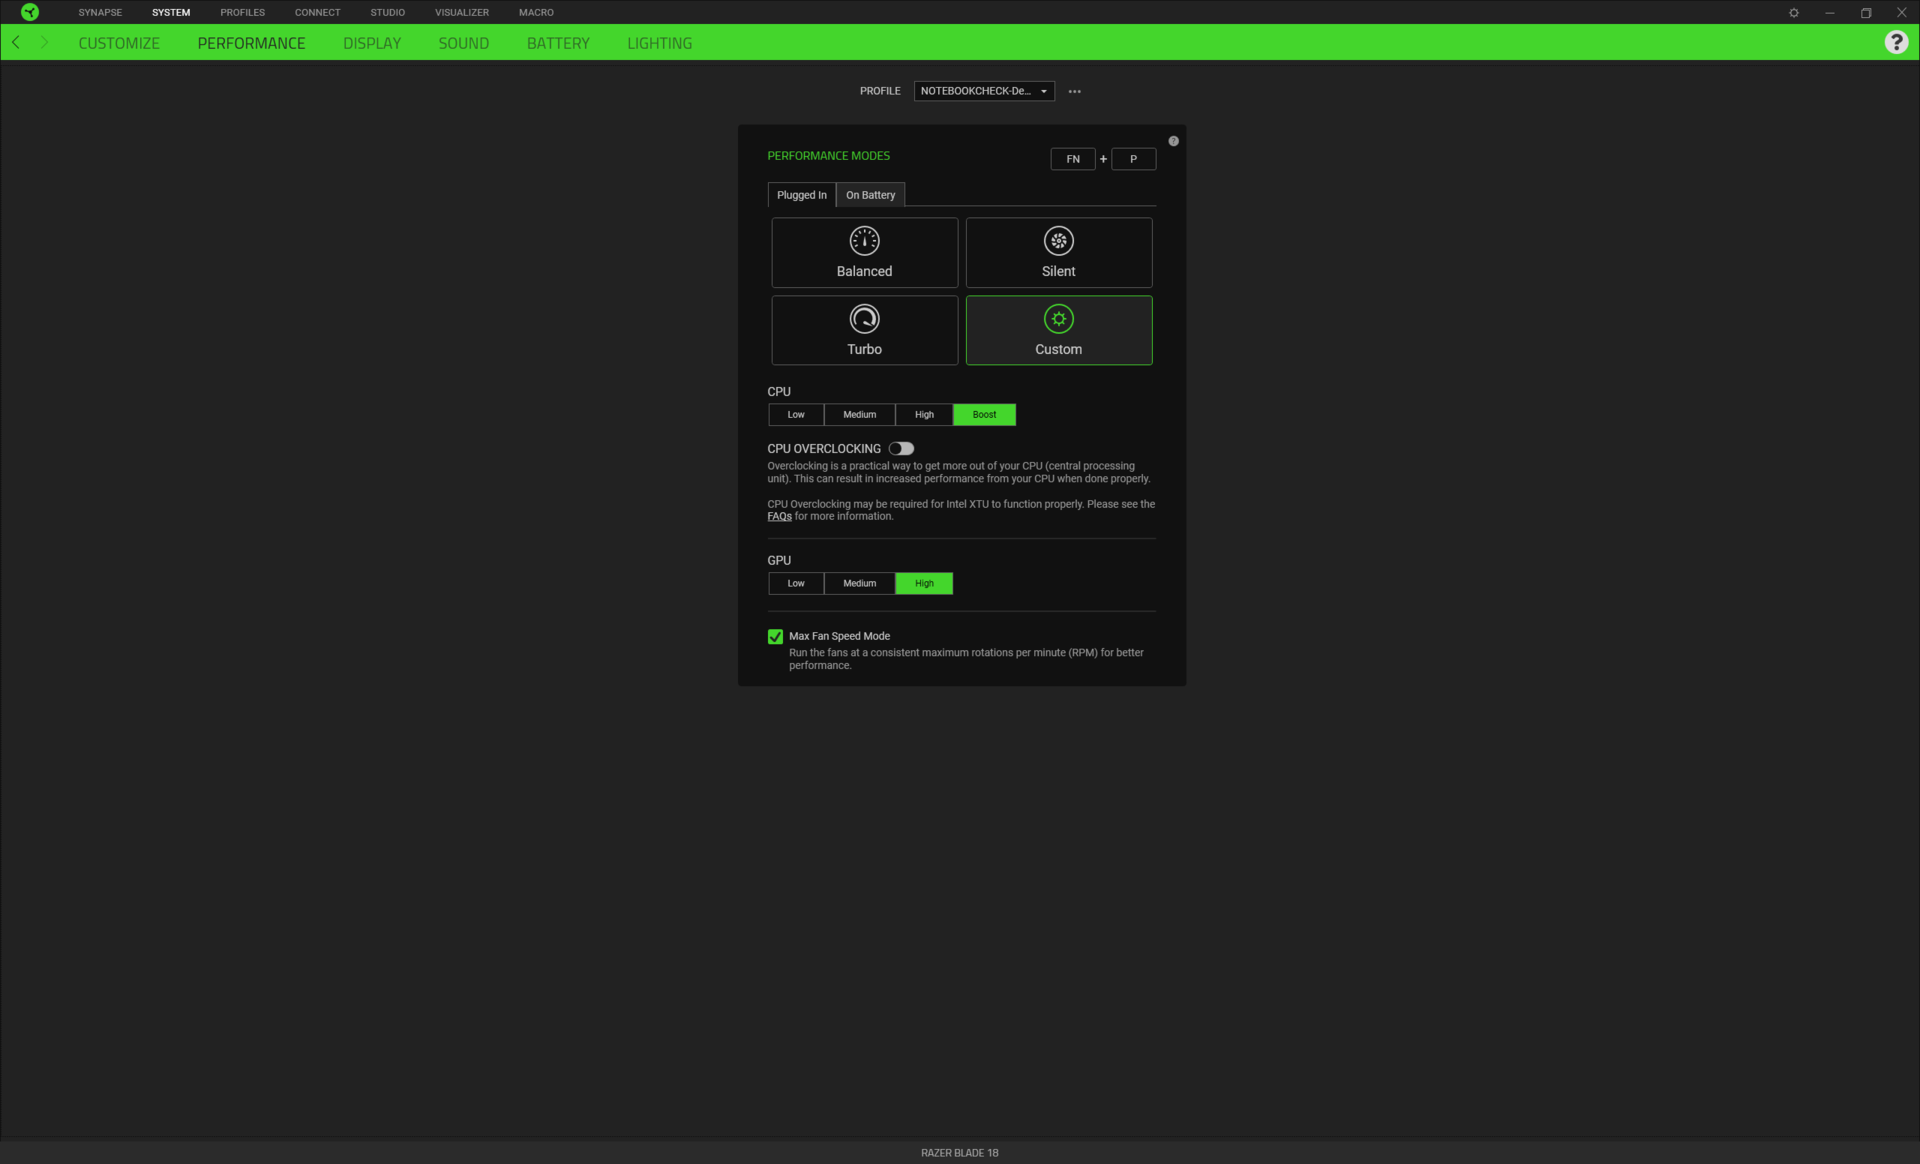The image size is (1920, 1164).
Task: Open the Macro menu
Action: click(x=536, y=13)
